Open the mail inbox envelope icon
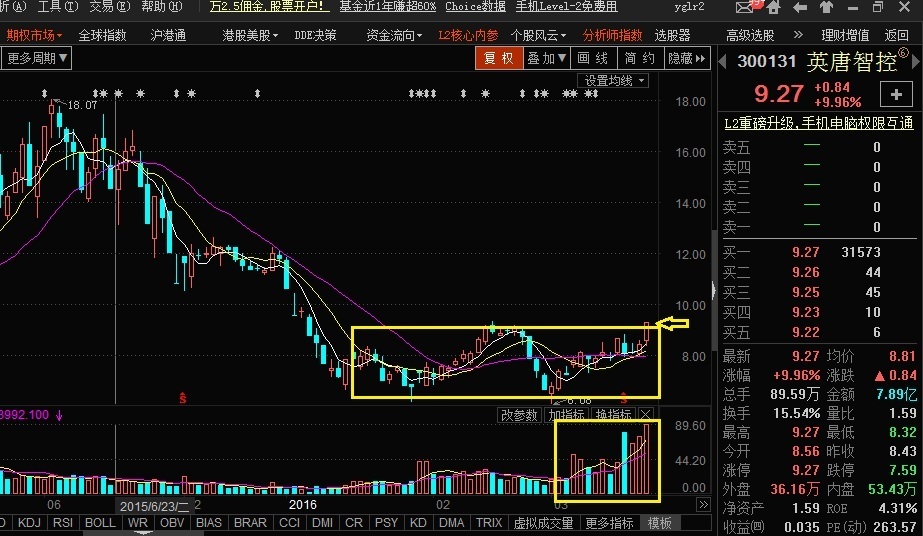 (745, 8)
